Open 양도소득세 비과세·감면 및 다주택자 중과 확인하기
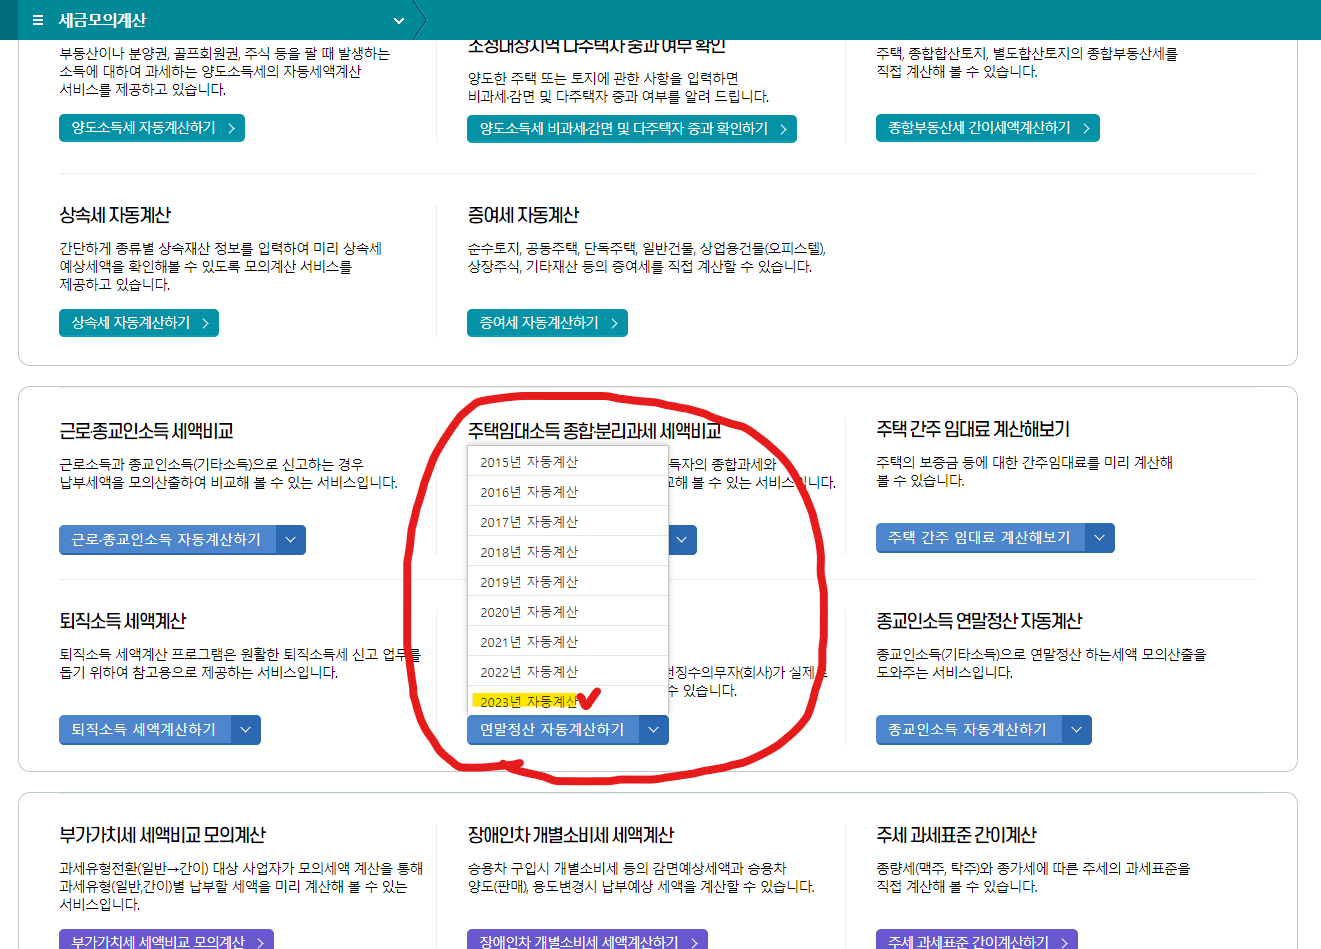Image resolution: width=1321 pixels, height=949 pixels. click(x=631, y=128)
